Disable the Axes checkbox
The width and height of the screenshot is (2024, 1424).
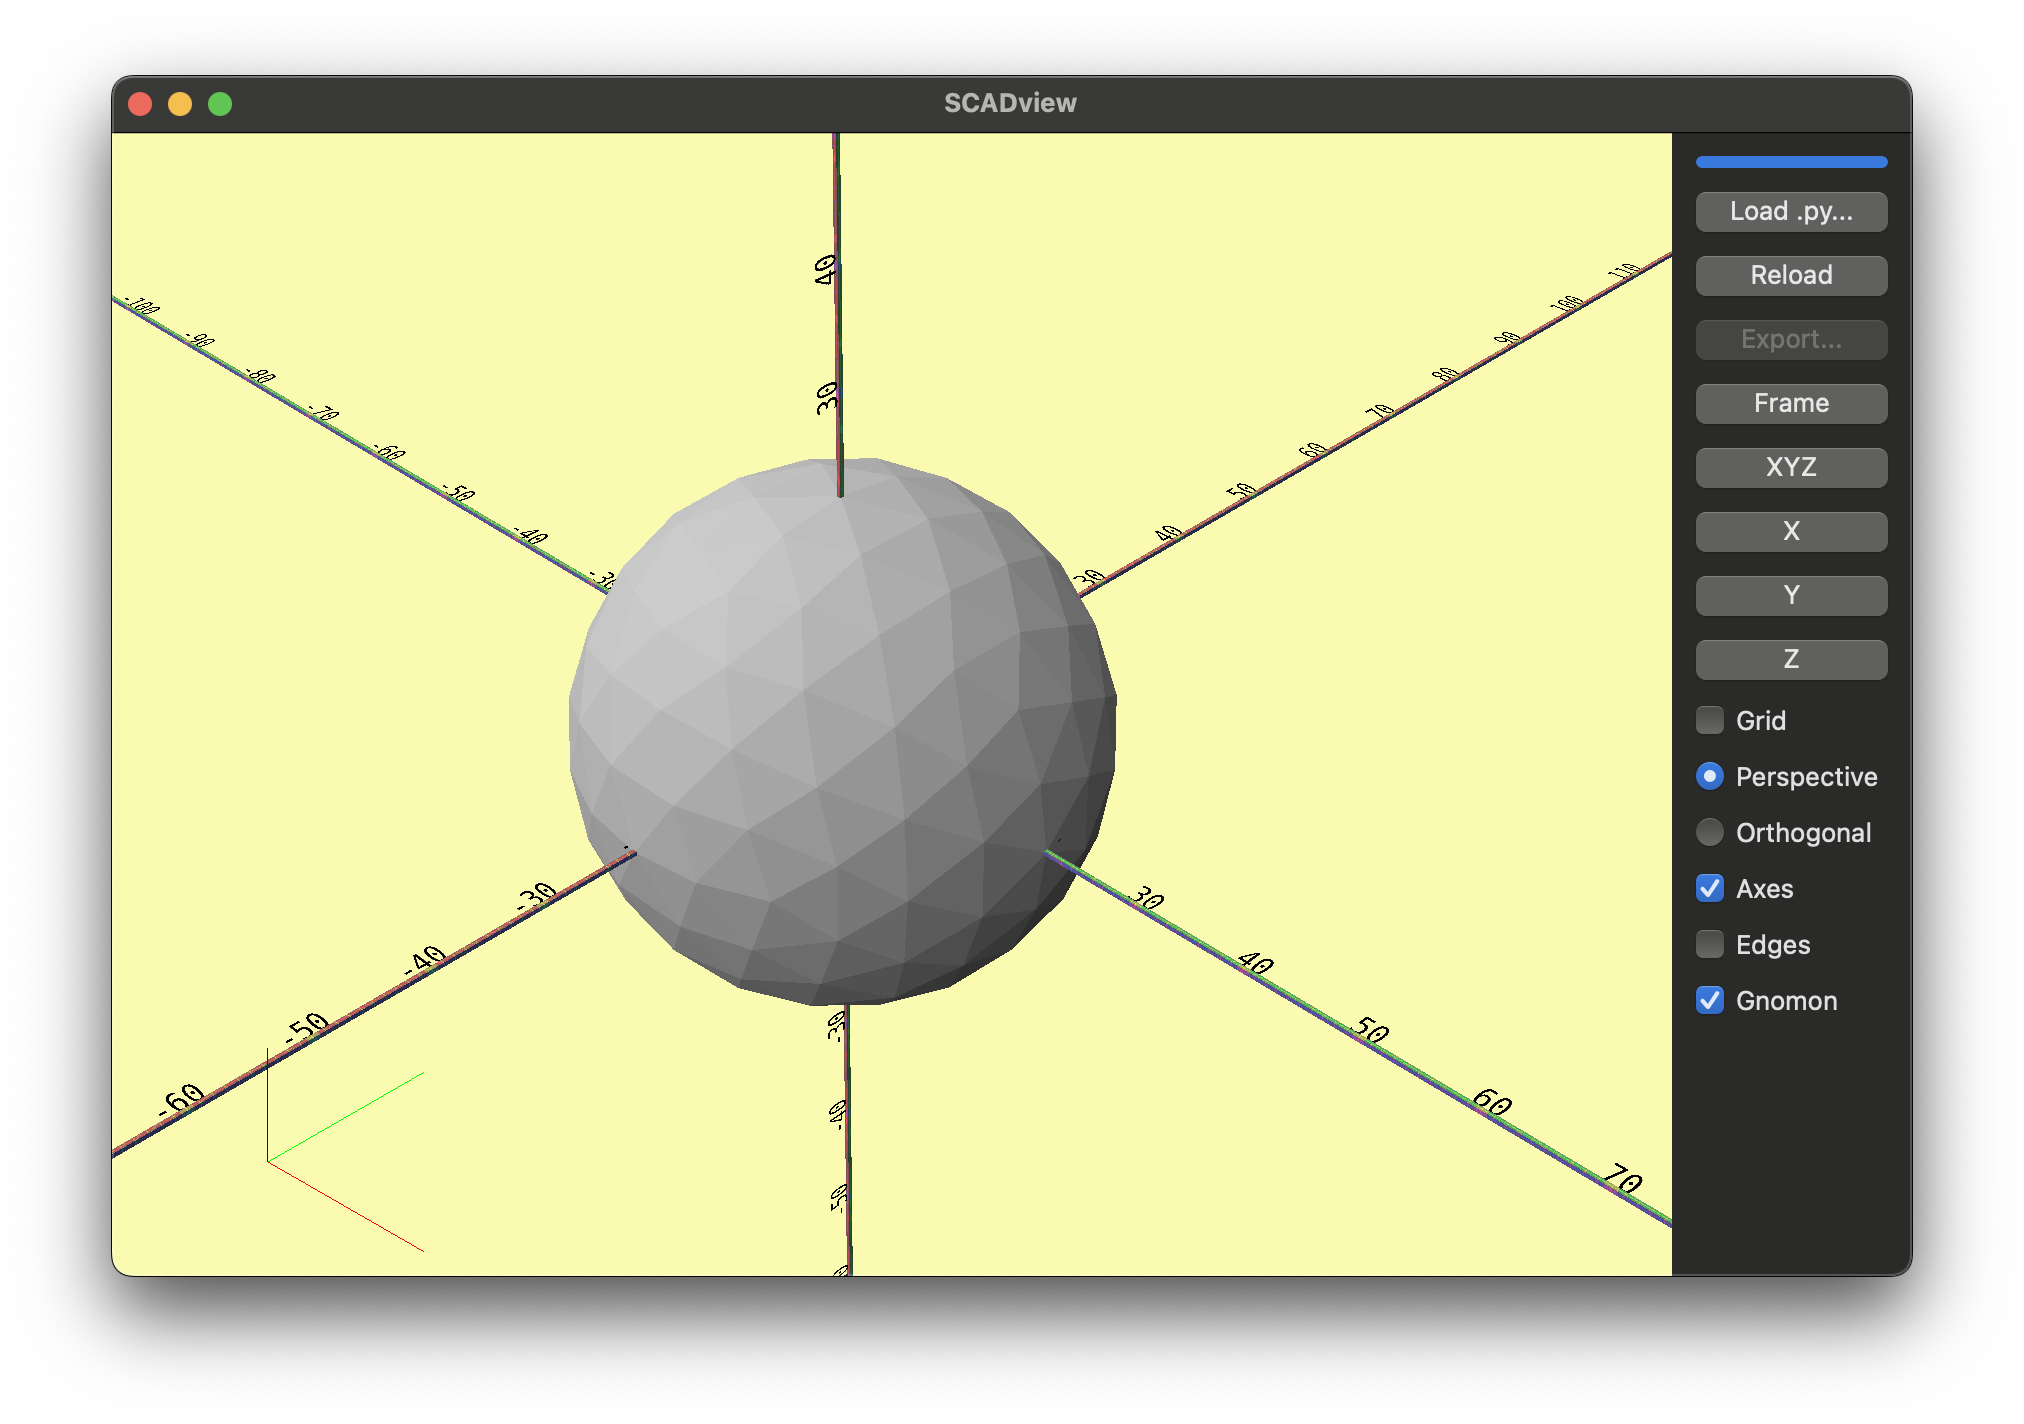pos(1709,888)
